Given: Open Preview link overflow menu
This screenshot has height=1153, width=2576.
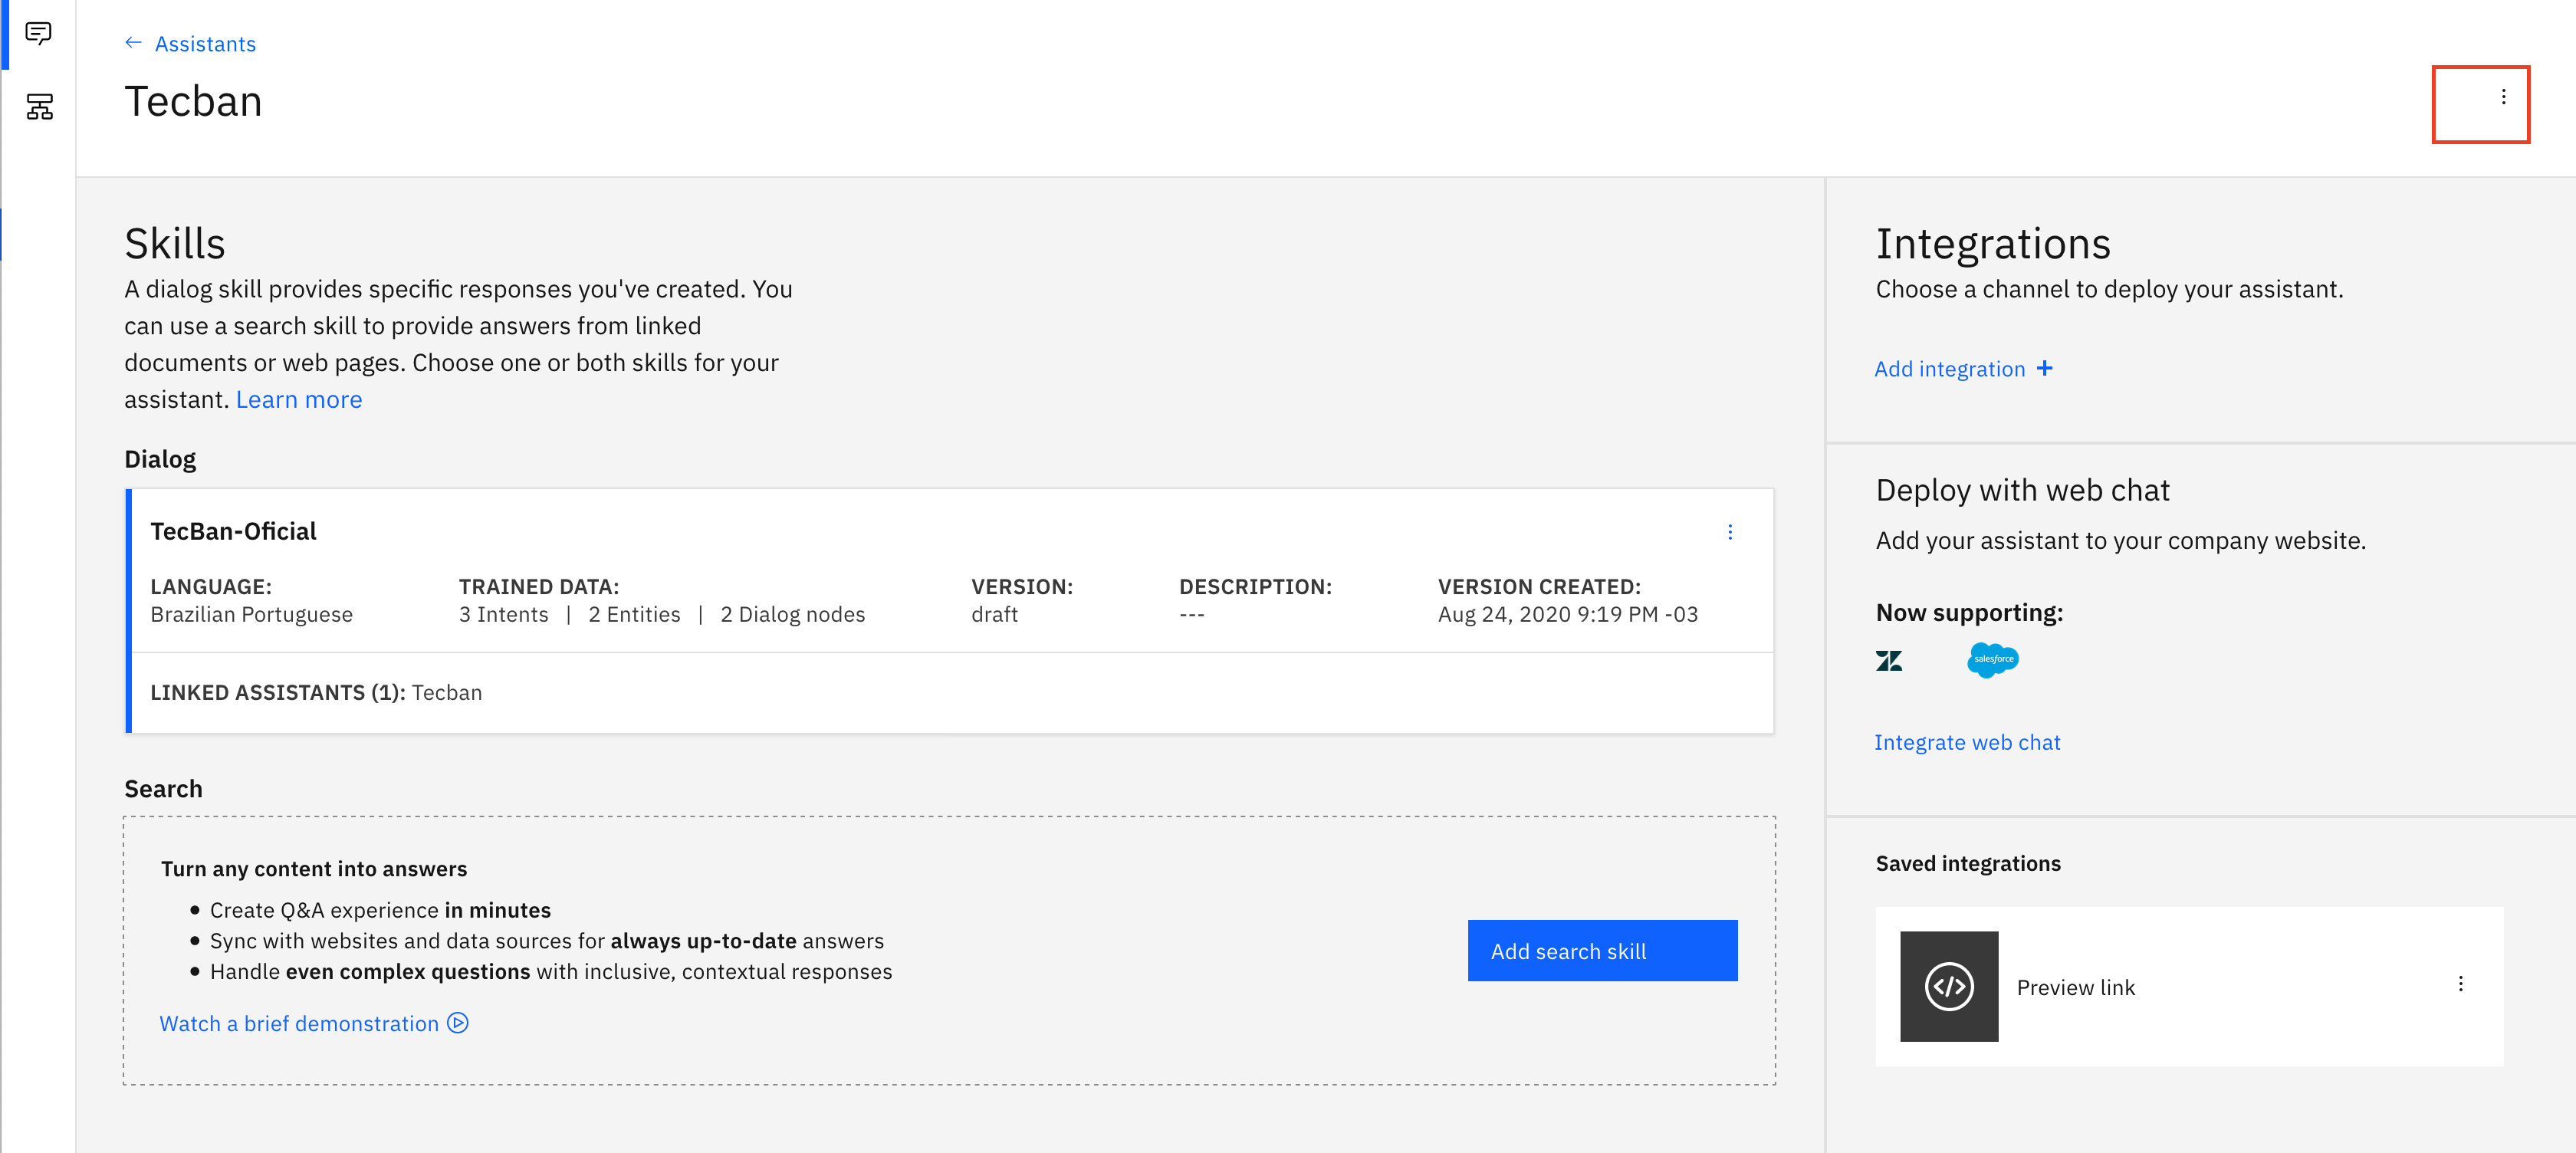Looking at the screenshot, I should (2460, 984).
